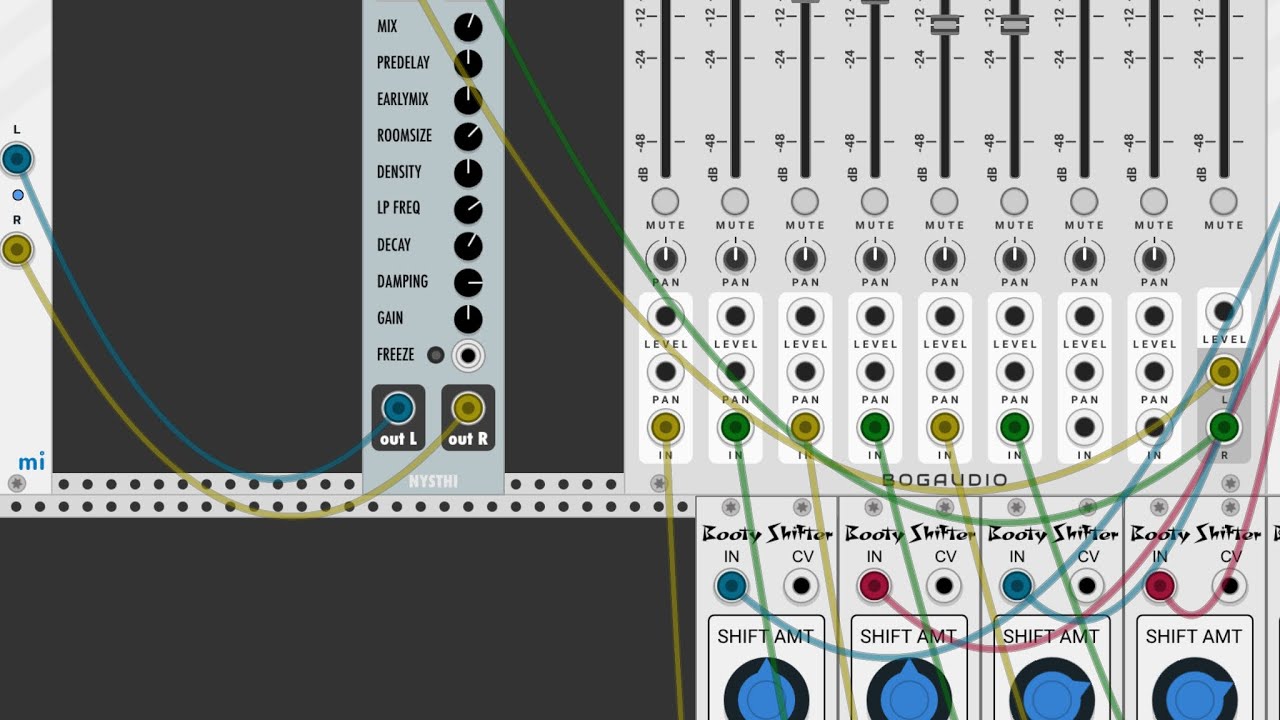Click the first channel PAN CV jack
This screenshot has height=720, width=1280.
[665, 373]
